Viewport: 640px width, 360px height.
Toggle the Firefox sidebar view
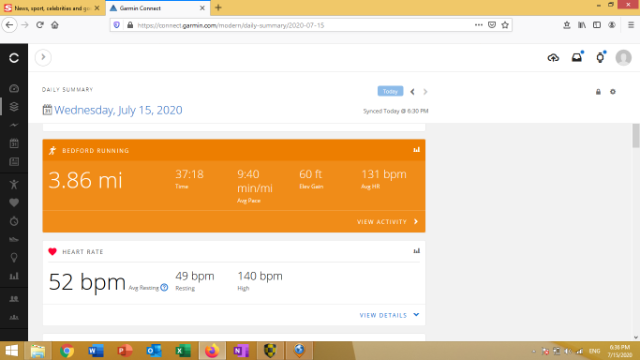[597, 25]
